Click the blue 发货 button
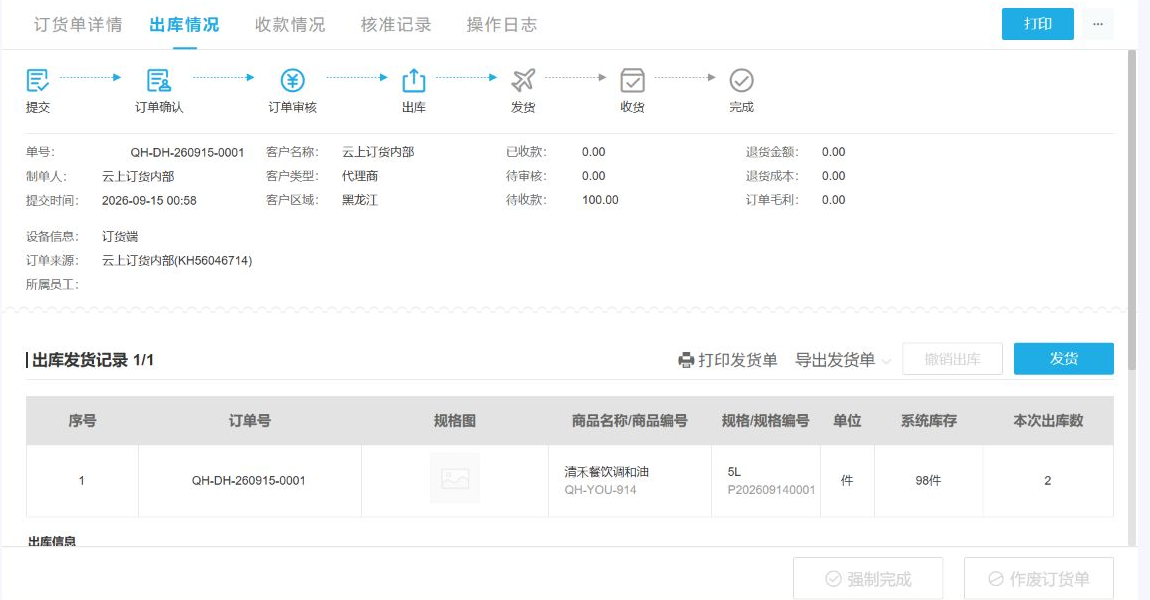 [x=1063, y=359]
